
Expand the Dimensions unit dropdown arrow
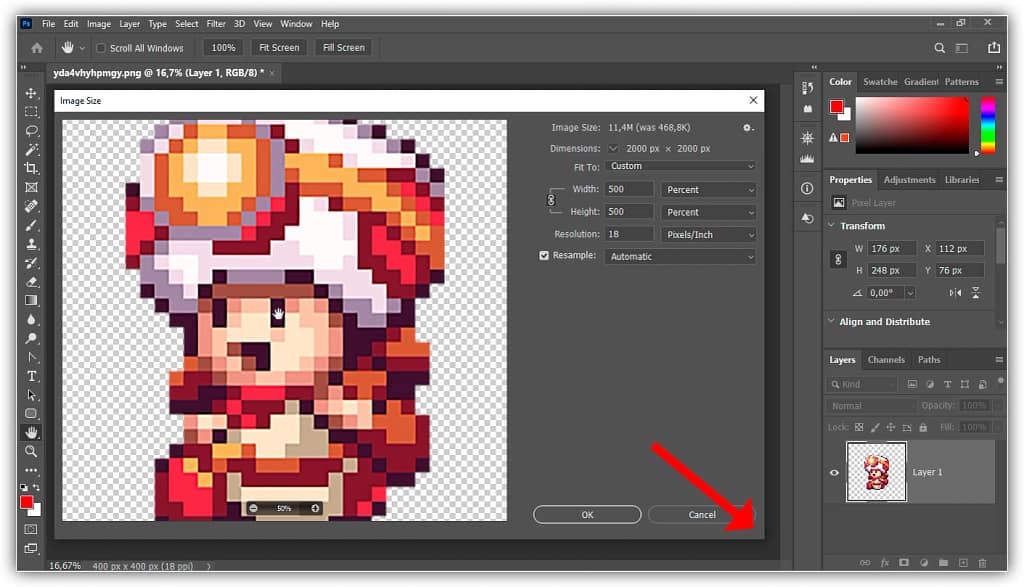point(613,149)
